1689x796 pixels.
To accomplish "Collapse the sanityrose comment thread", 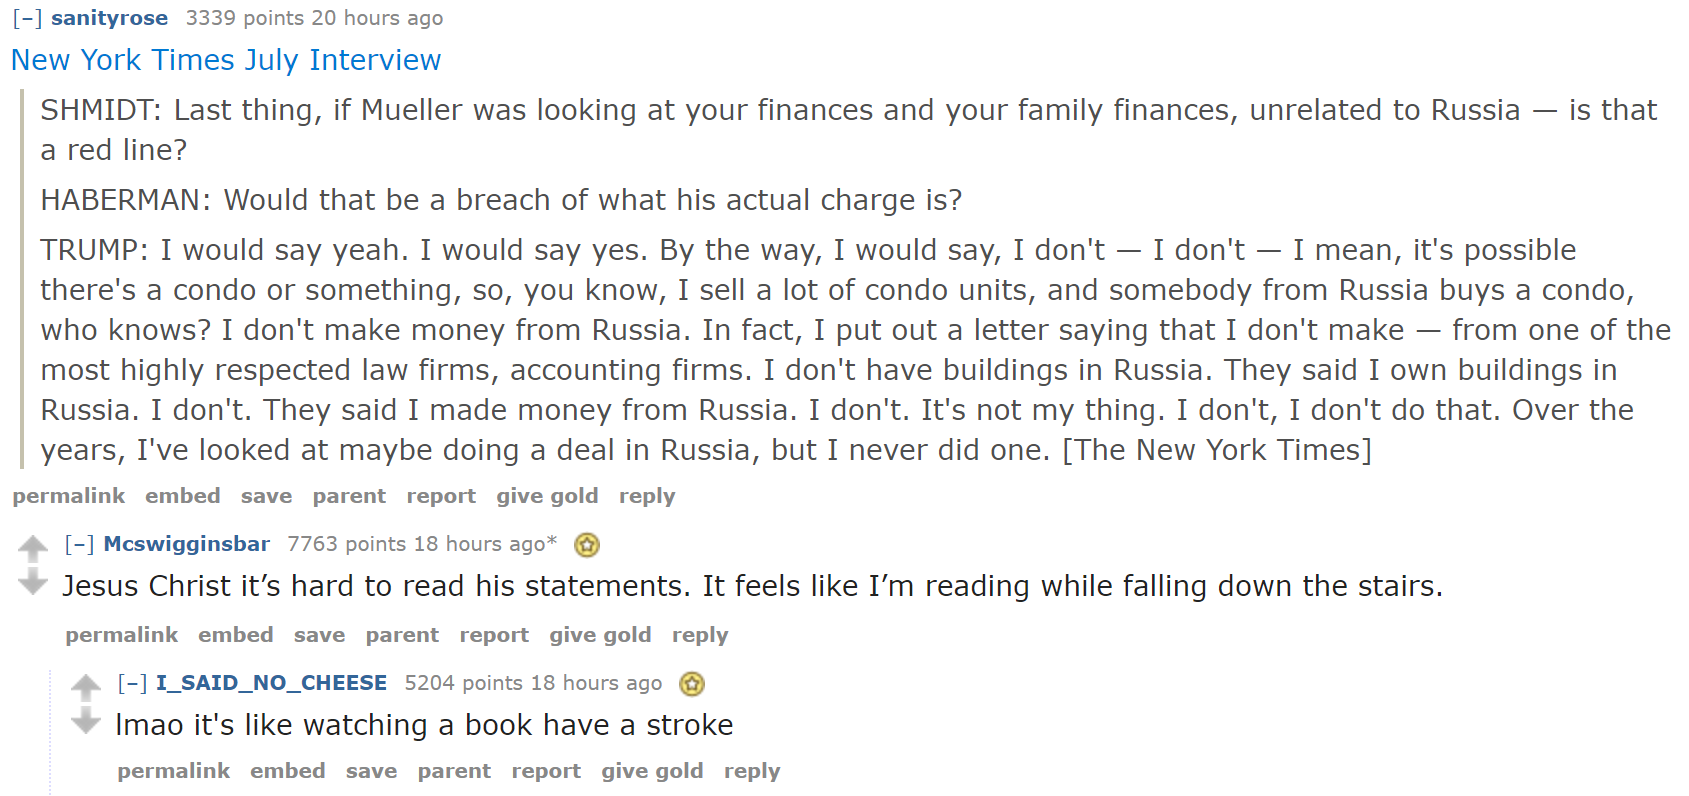I will [x=27, y=19].
